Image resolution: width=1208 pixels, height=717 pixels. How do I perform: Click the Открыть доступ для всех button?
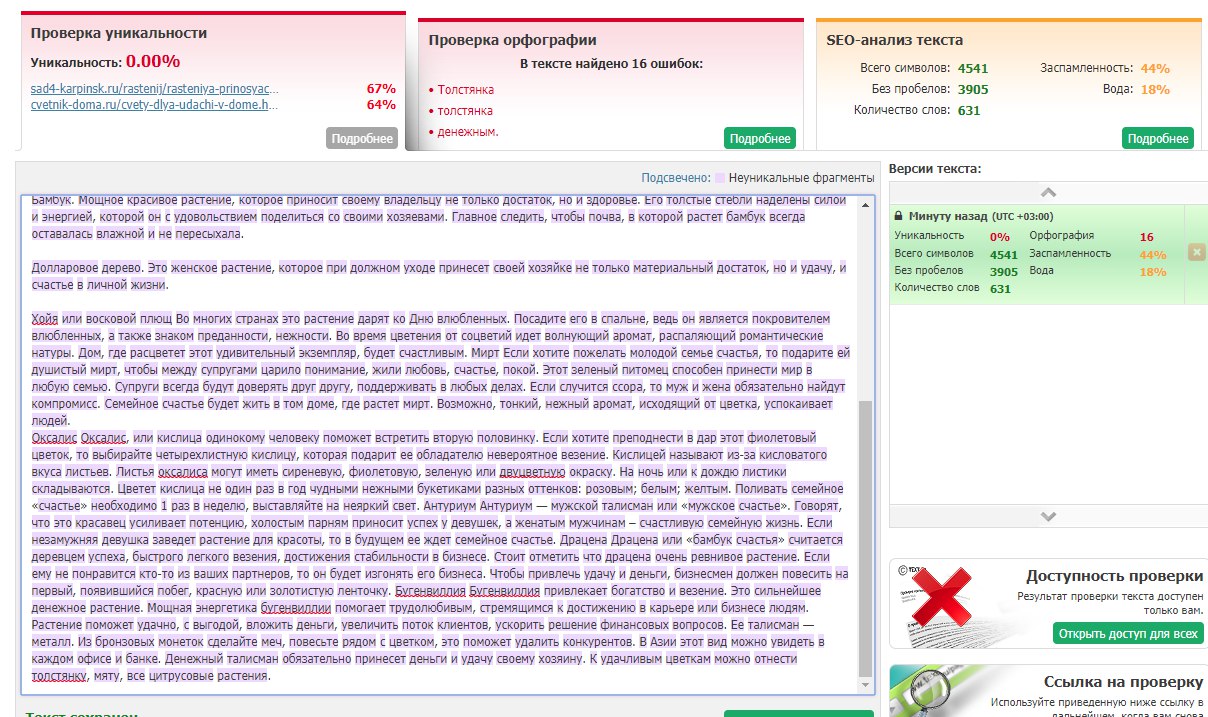(x=1126, y=634)
